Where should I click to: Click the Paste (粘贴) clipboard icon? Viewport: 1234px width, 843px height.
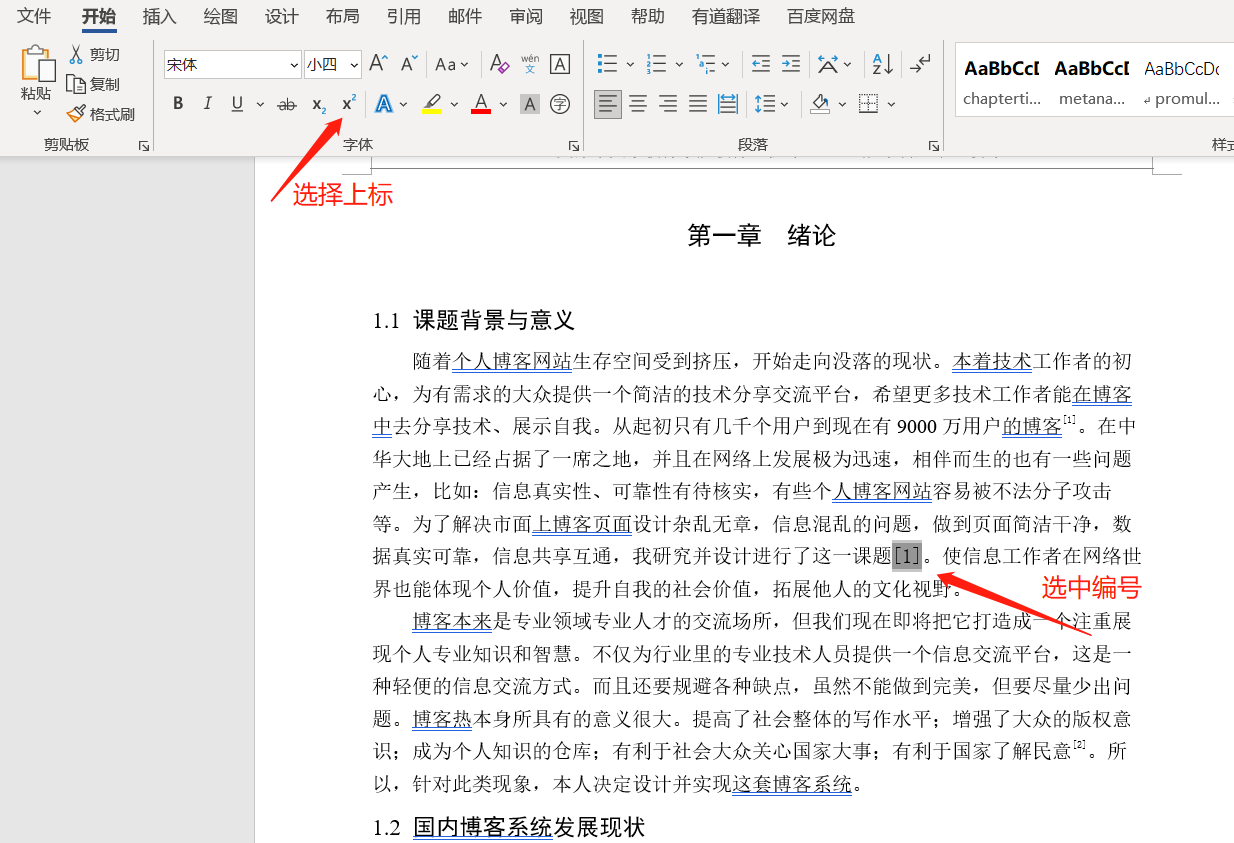tap(36, 63)
